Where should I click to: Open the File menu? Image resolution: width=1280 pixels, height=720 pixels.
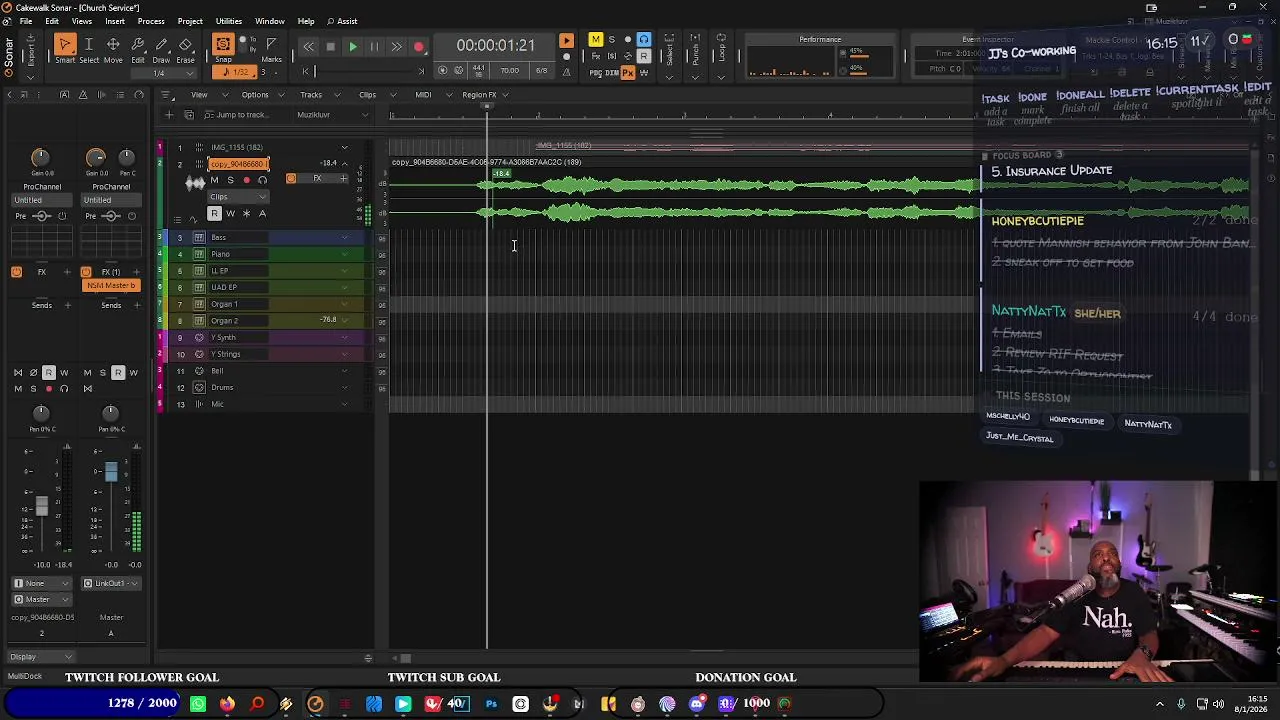click(25, 21)
